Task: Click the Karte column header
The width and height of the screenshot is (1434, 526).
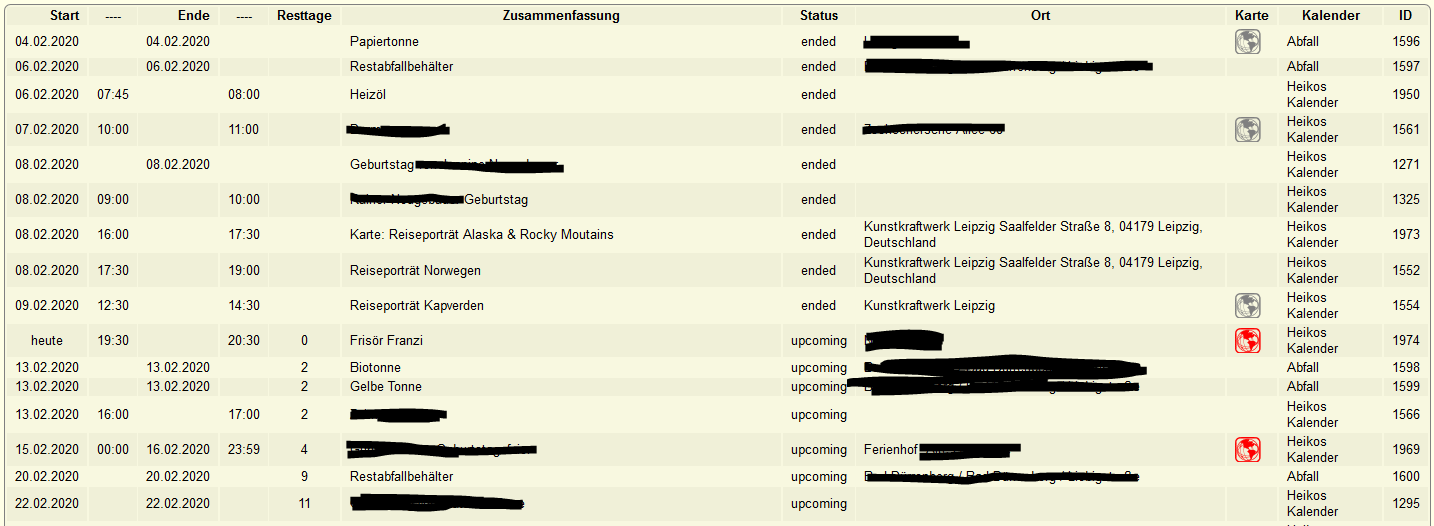Action: click(x=1252, y=15)
